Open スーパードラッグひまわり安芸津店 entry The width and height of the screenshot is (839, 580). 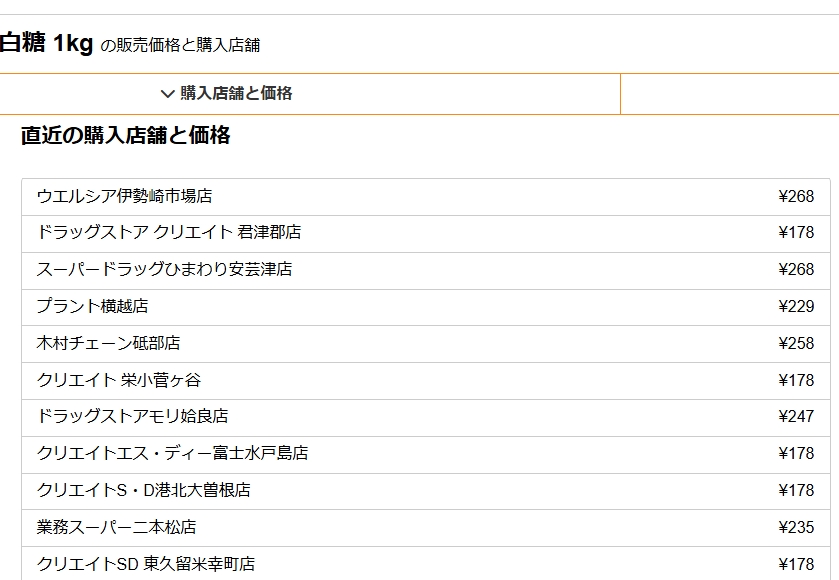(x=426, y=271)
